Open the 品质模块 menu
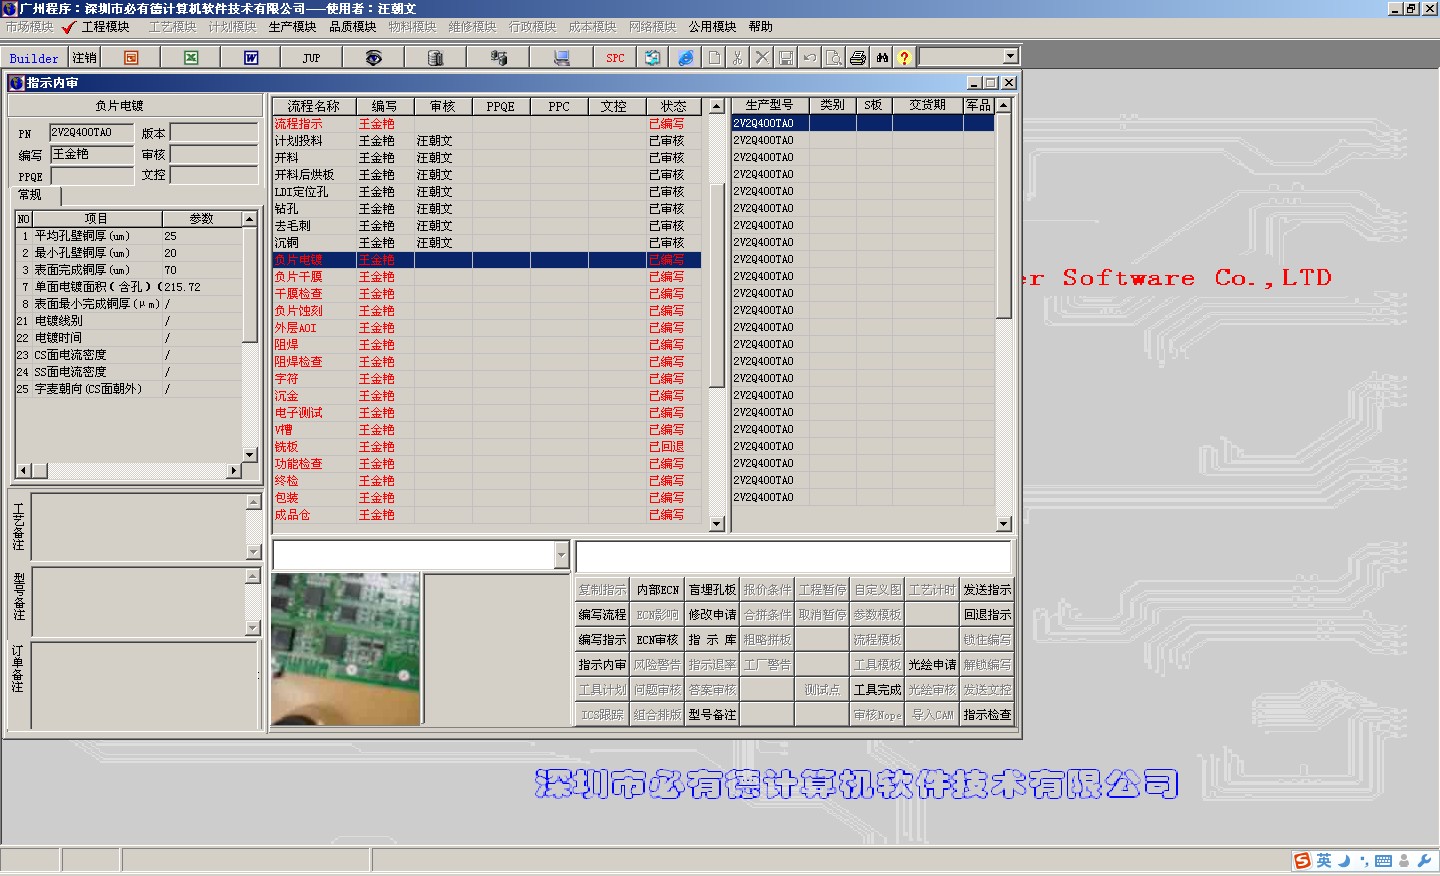This screenshot has width=1440, height=876. point(352,27)
